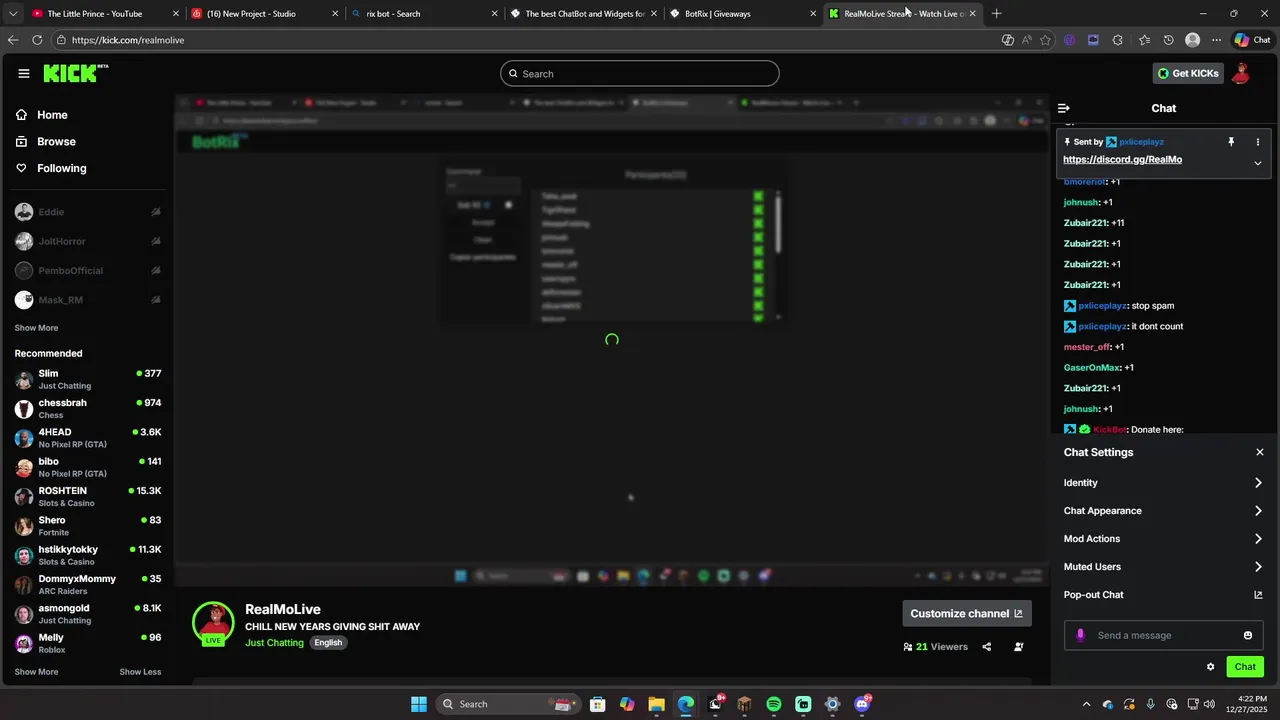Open File Explorer from the taskbar
1280x720 pixels.
(x=656, y=704)
